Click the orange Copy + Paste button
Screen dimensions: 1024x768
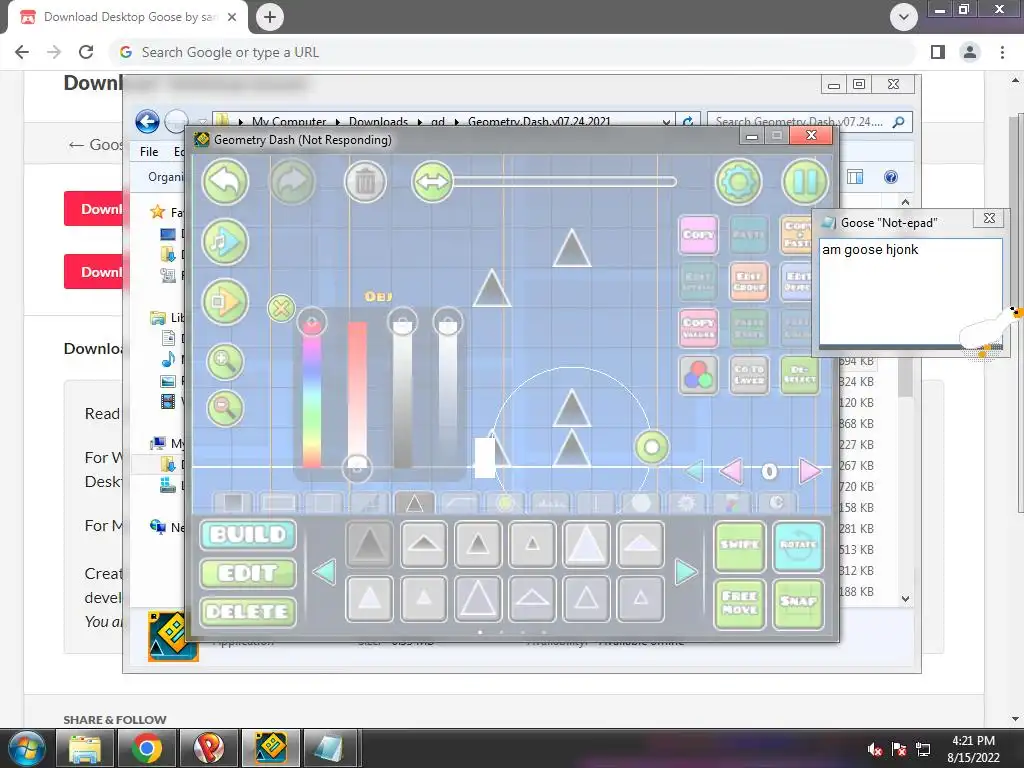pyautogui.click(x=796, y=234)
